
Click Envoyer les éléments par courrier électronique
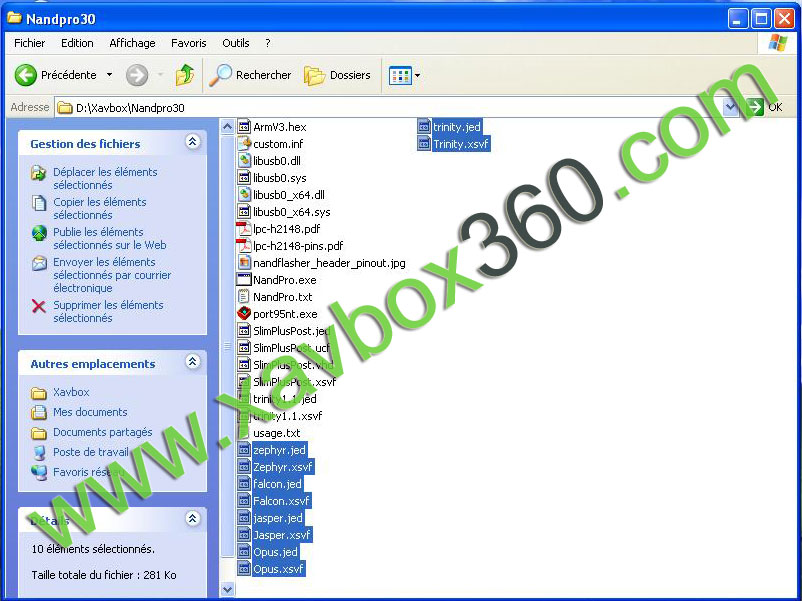[112, 275]
